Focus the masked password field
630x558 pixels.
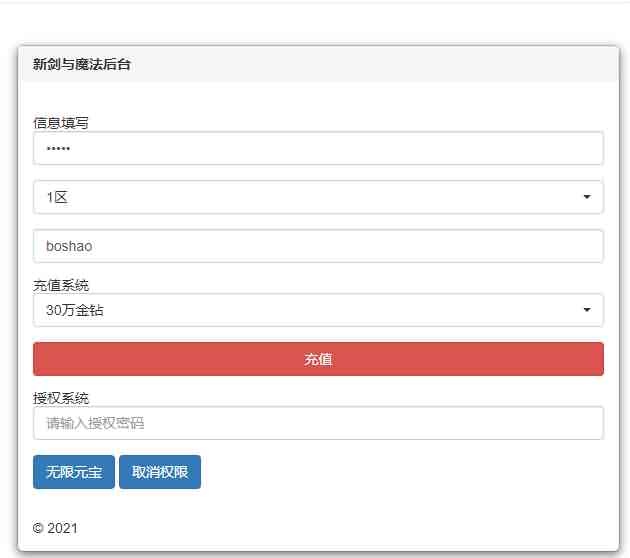point(318,148)
